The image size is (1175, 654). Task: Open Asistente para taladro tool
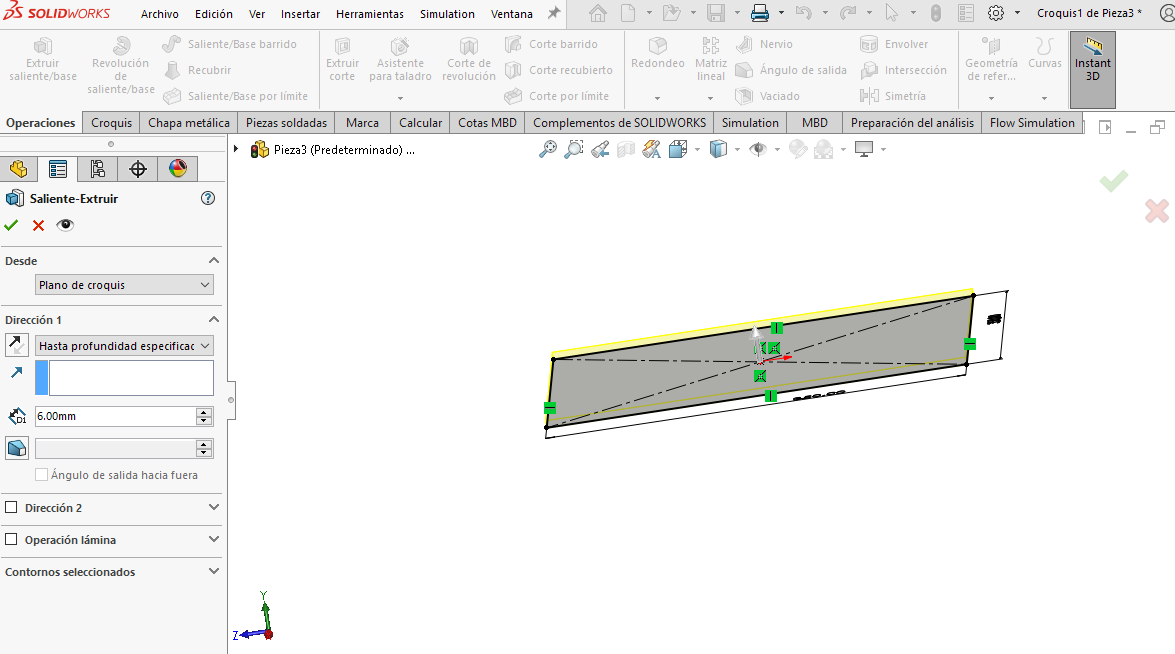coord(400,59)
